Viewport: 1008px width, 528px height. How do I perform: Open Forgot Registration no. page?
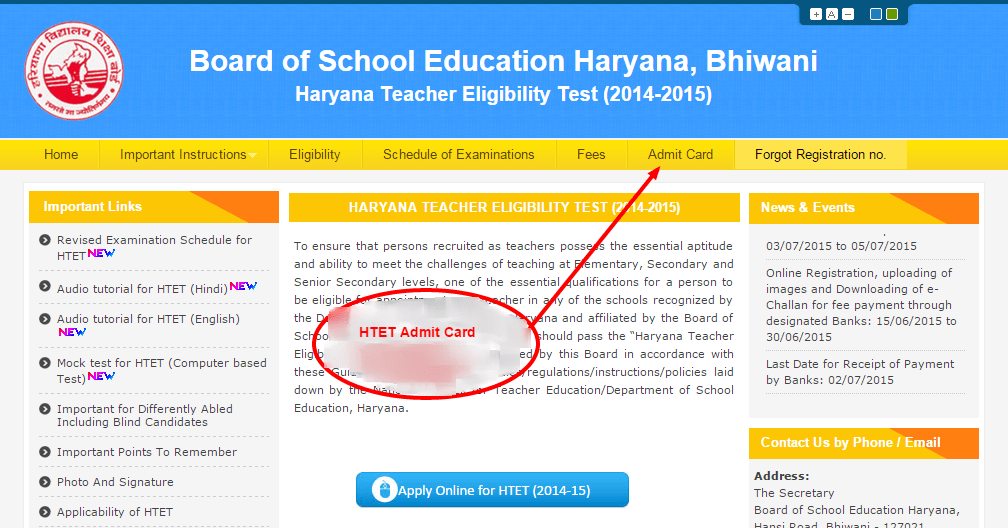(820, 154)
